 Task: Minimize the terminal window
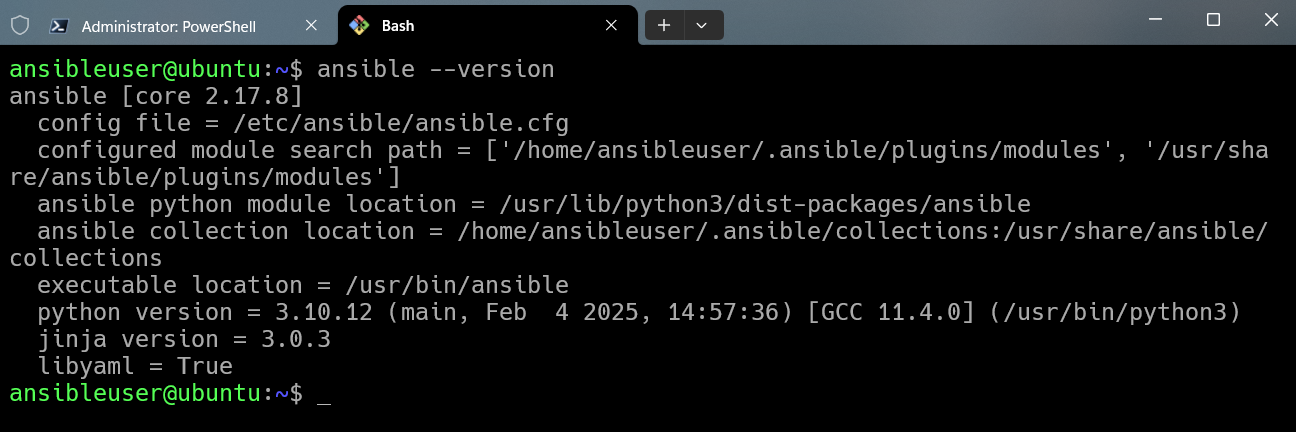[1156, 20]
